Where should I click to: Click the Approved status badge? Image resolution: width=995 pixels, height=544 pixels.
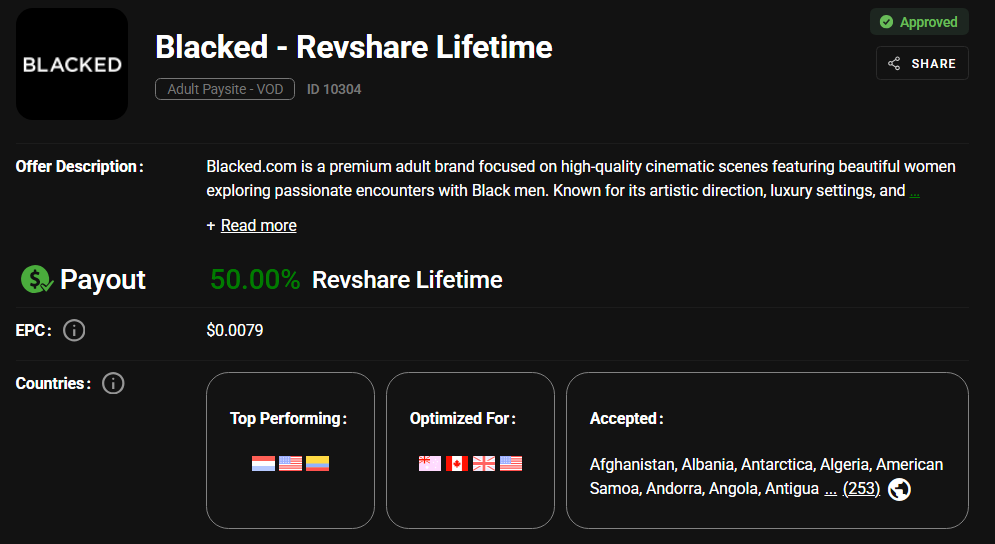[x=919, y=22]
